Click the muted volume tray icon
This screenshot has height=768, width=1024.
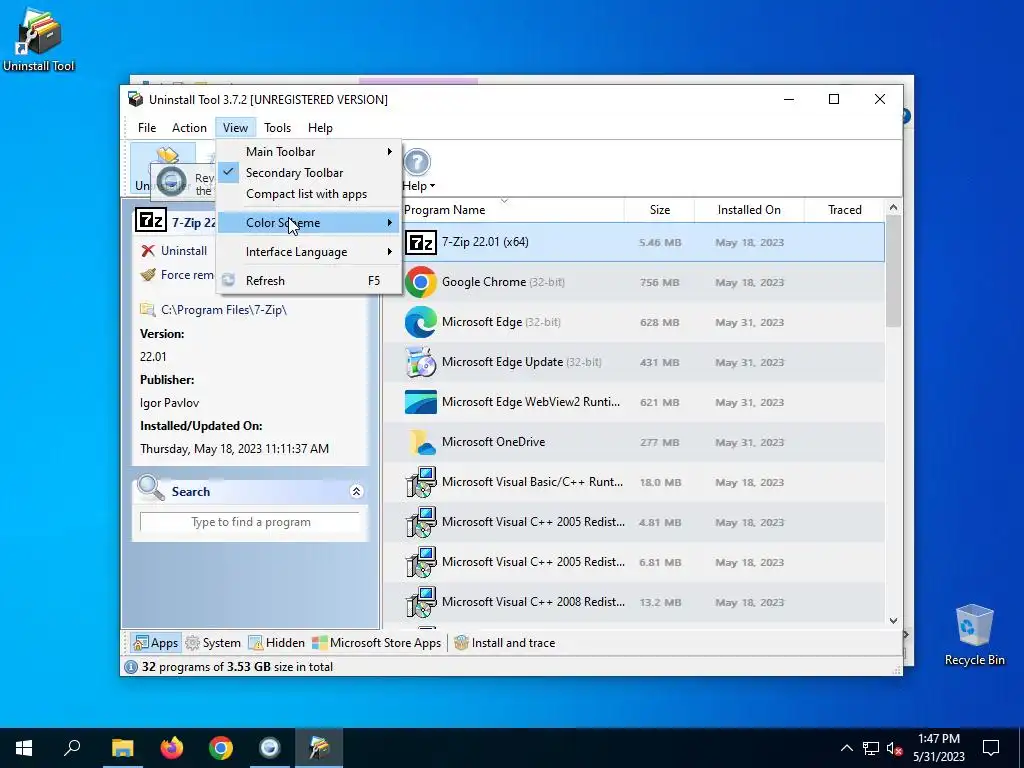[x=894, y=748]
